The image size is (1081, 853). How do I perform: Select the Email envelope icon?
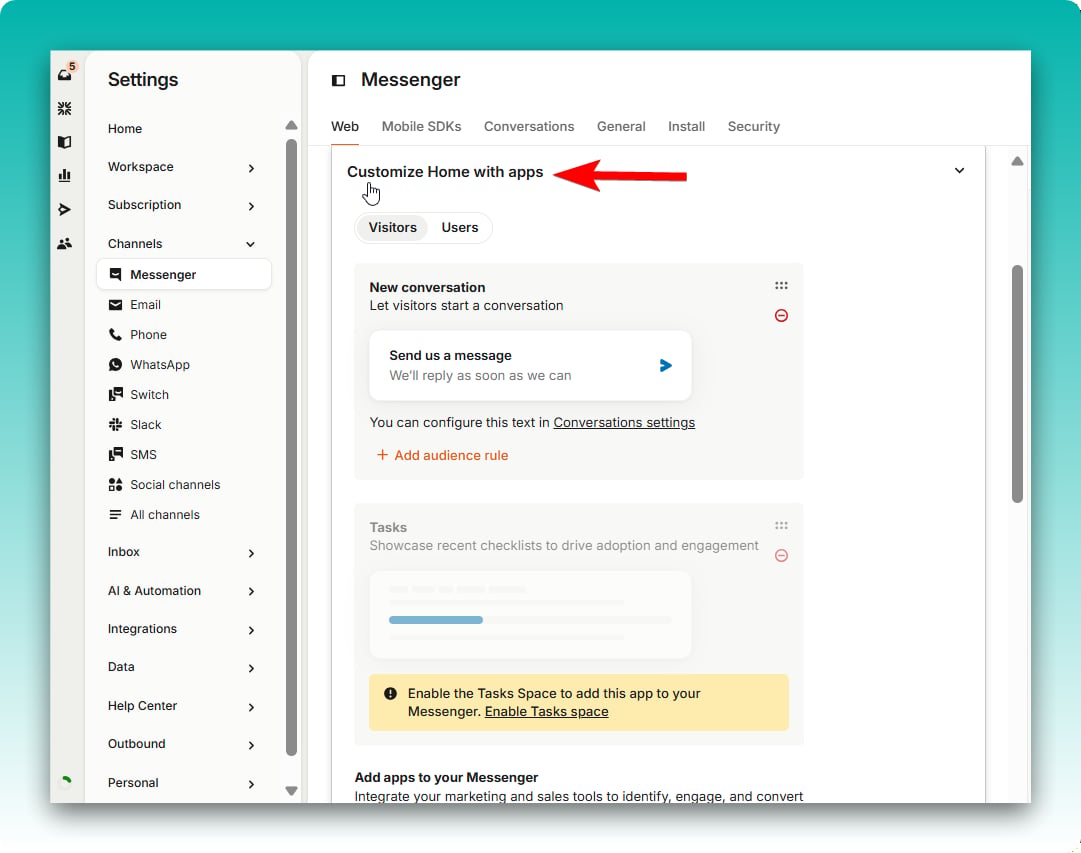coord(115,305)
